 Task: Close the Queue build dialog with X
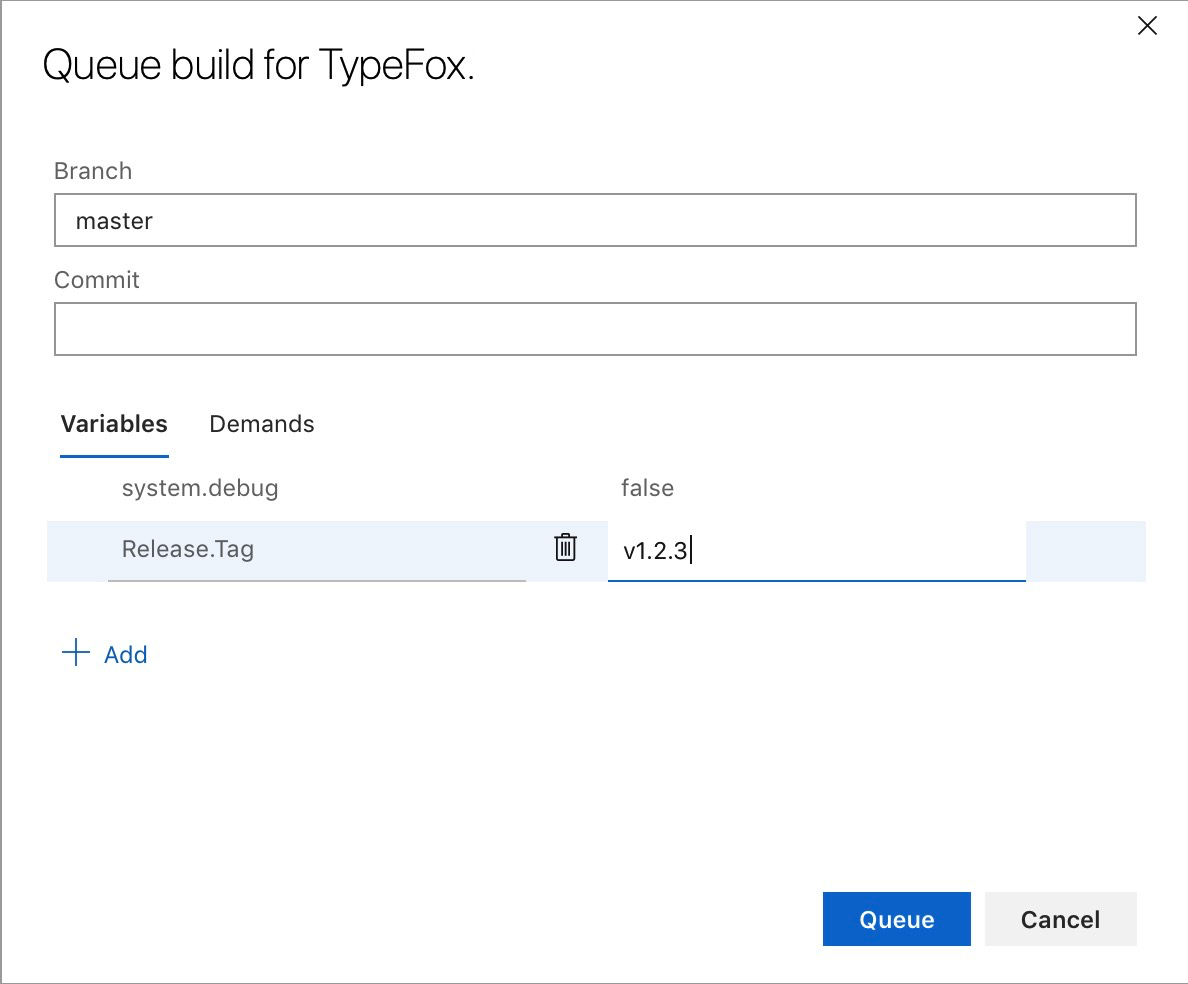[x=1147, y=26]
